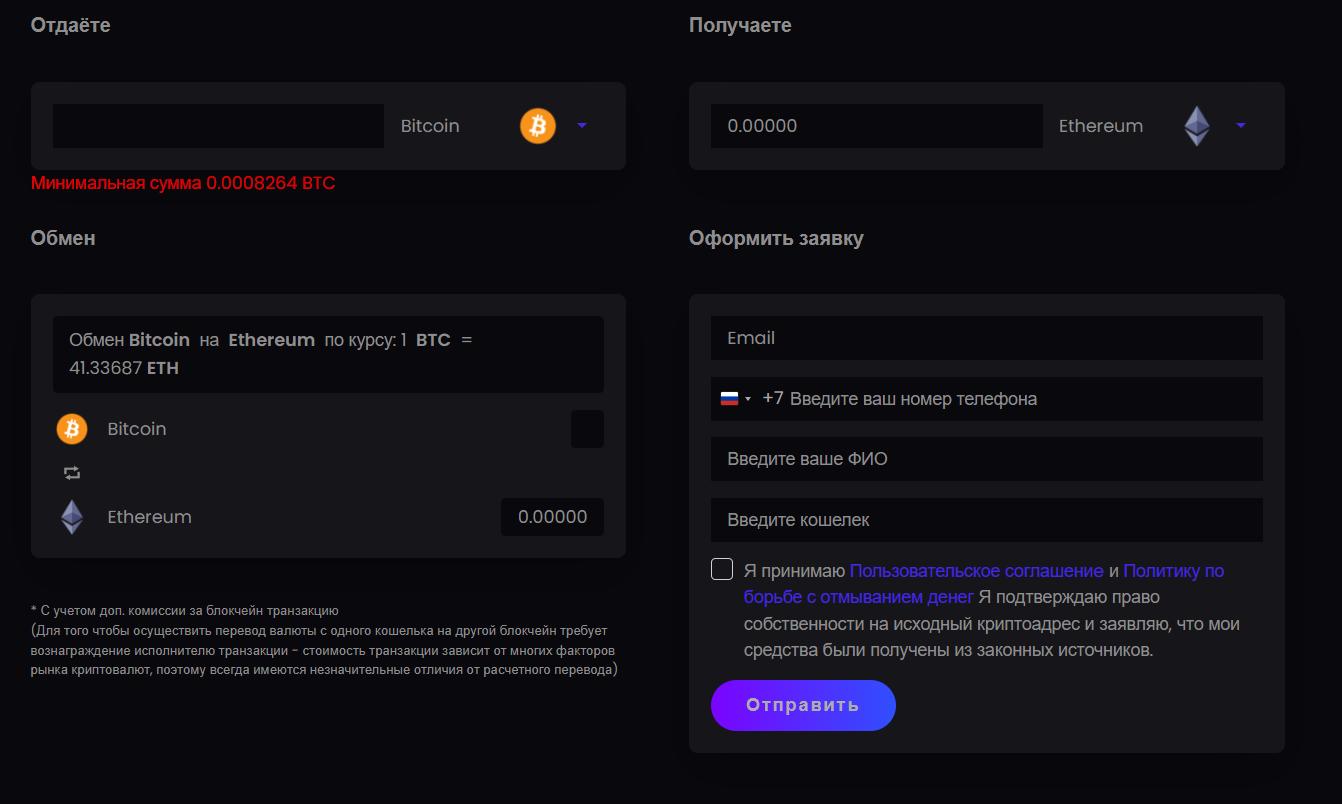The width and height of the screenshot is (1342, 804).
Task: Click the small Bitcoin amount box in Обмен panel
Action: [587, 429]
